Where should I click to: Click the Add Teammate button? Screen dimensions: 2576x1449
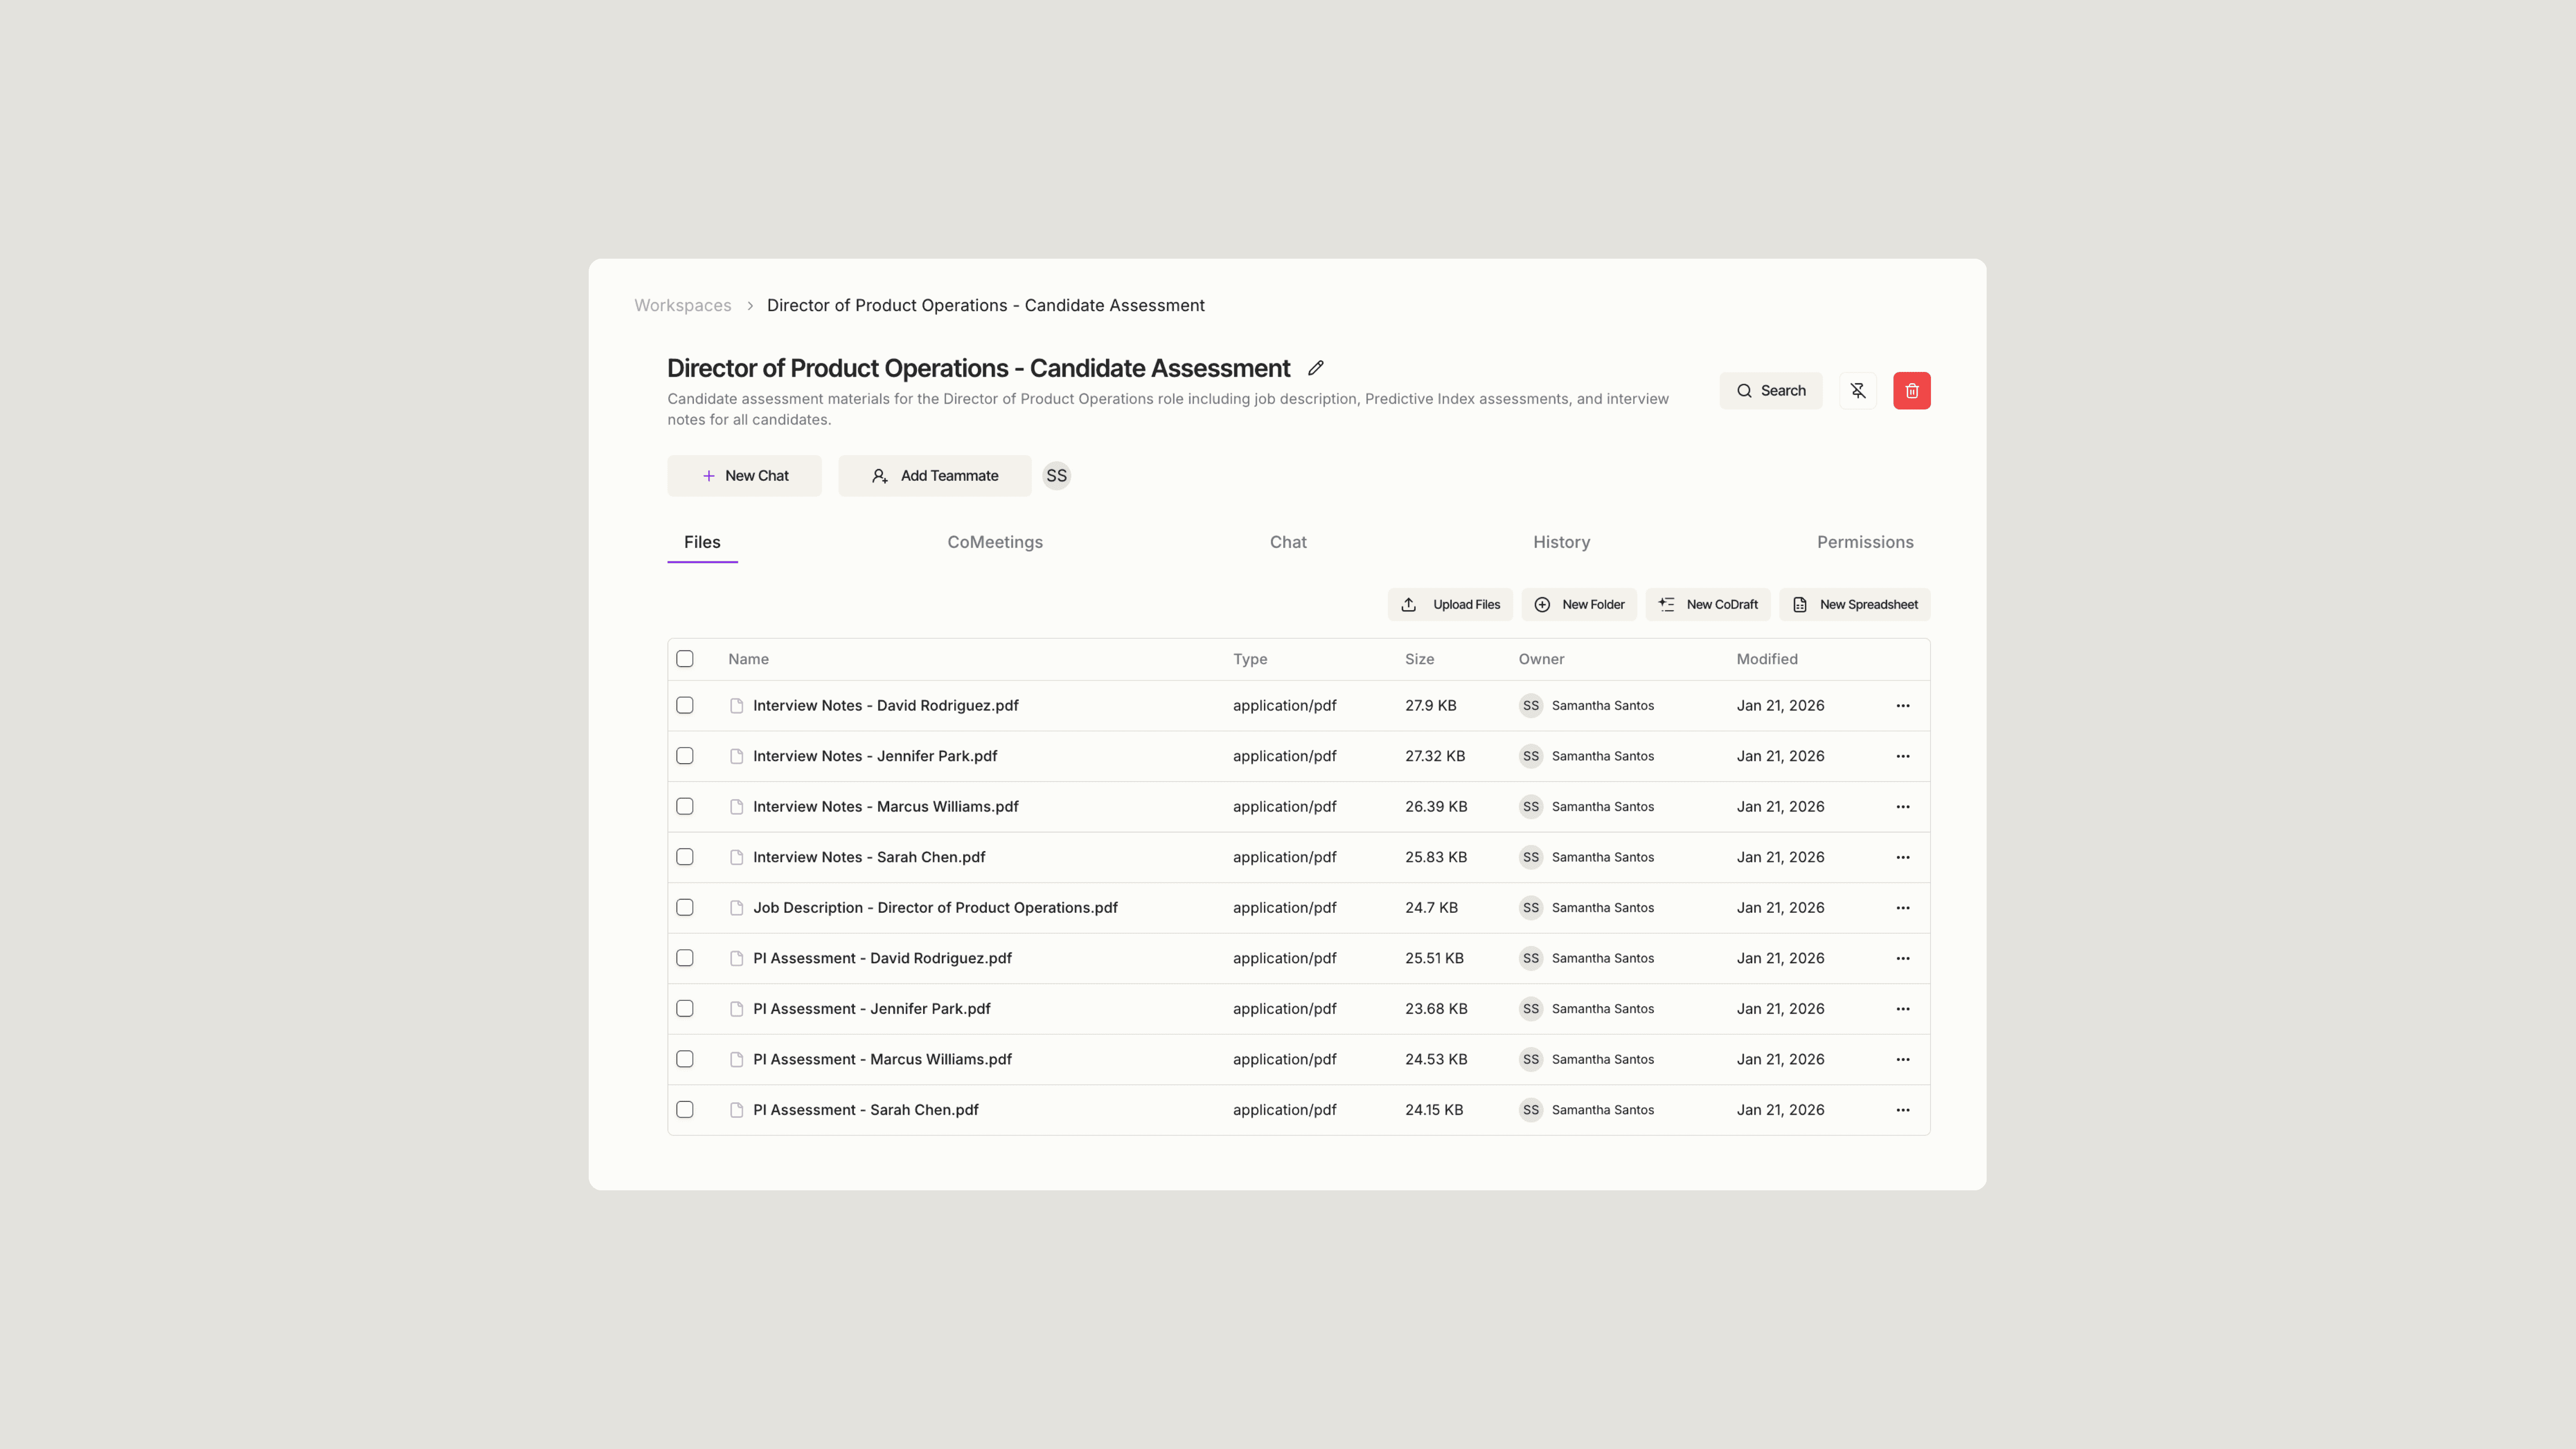pos(934,476)
